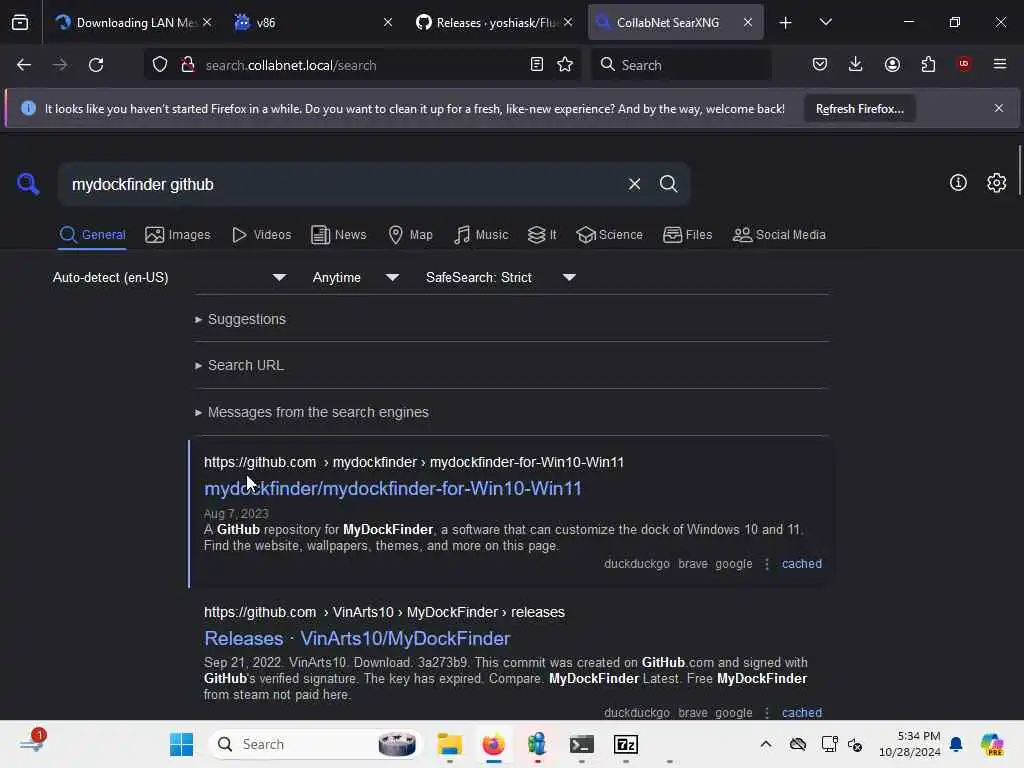This screenshot has height=768, width=1024.
Task: Click the SearXNG logo home icon
Action: tap(28, 184)
